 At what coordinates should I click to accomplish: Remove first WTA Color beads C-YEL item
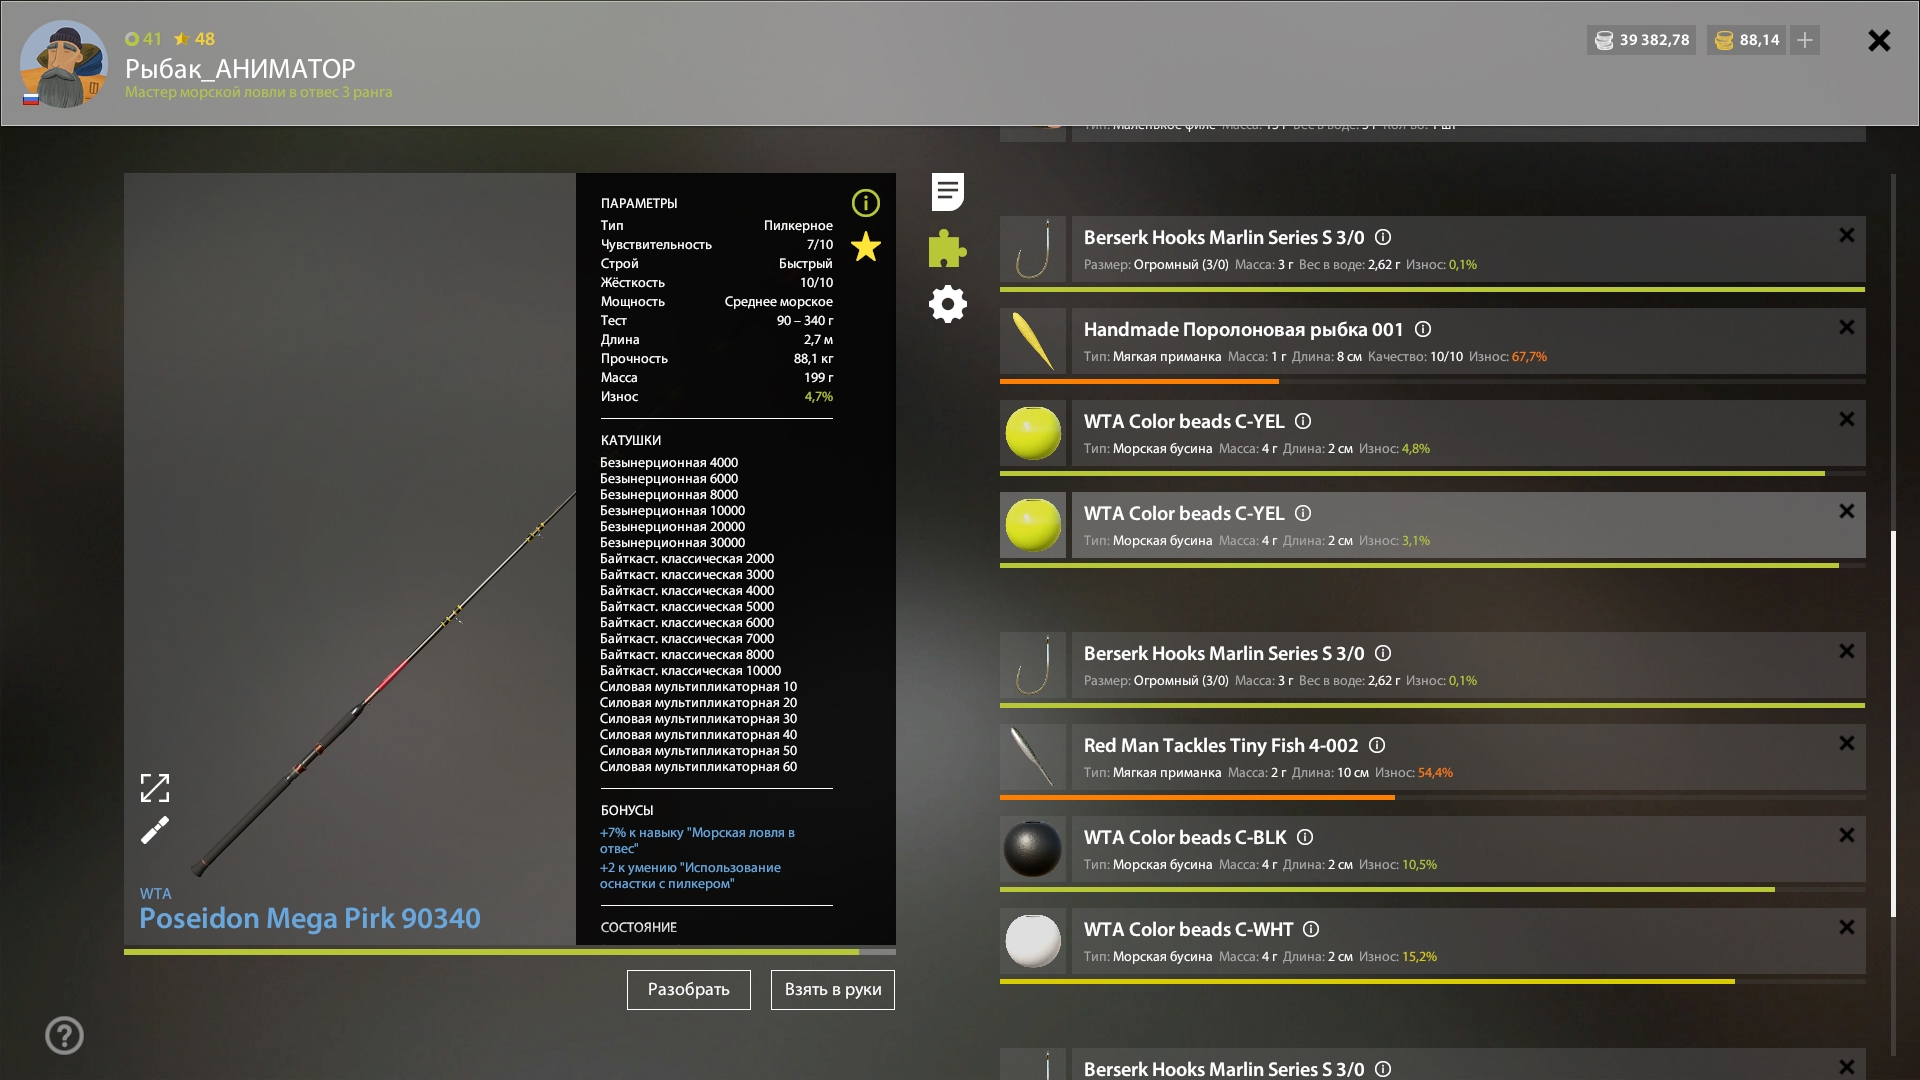point(1846,420)
